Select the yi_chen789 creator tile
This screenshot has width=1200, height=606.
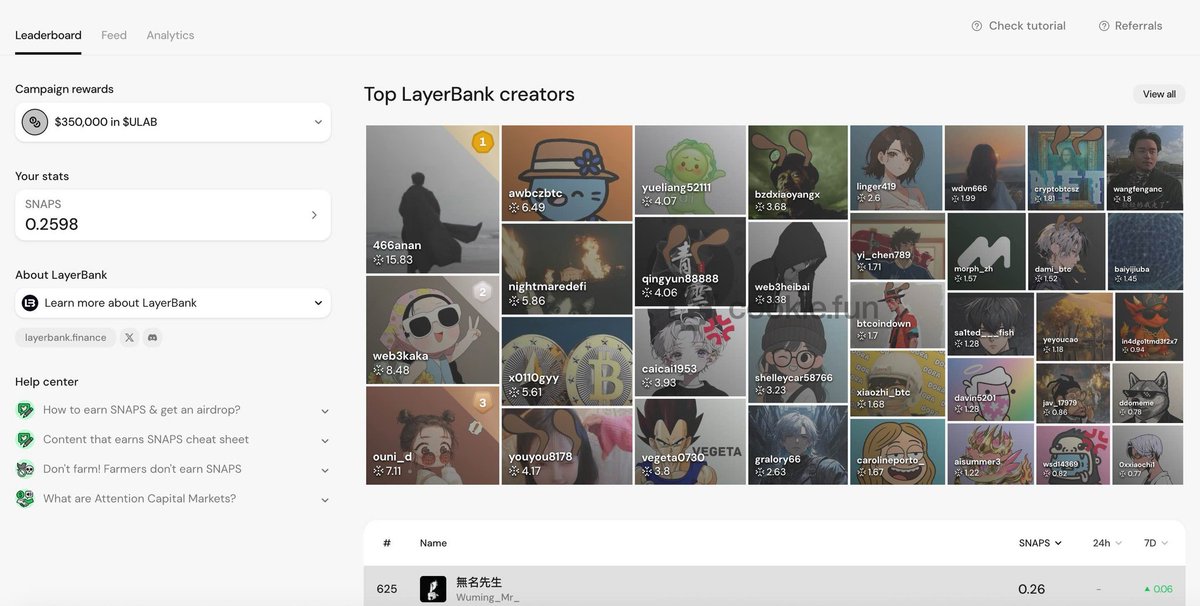[897, 246]
